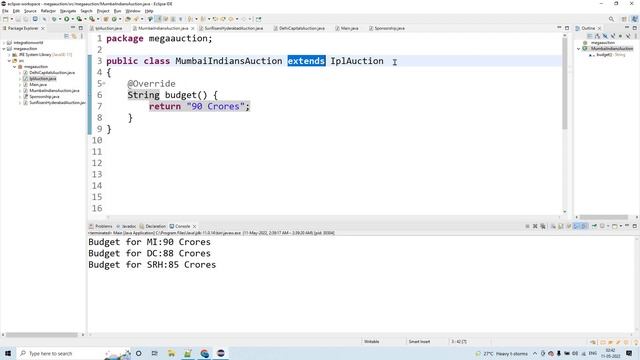Open the dropdown next to New icon
Screen dimensions: 640x360
tap(12, 19)
